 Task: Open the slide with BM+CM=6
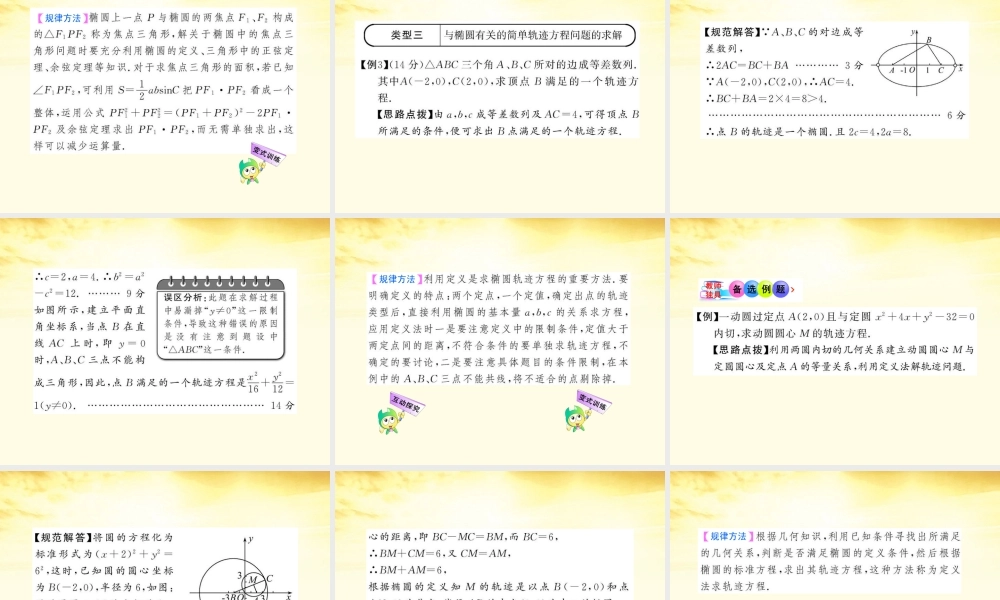point(500,536)
